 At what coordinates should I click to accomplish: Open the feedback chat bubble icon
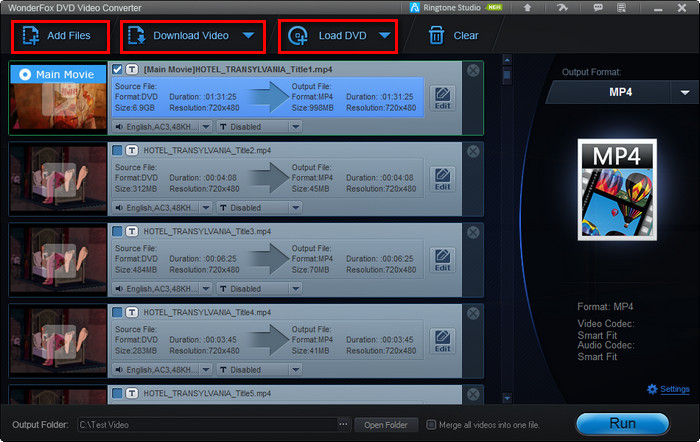click(598, 8)
